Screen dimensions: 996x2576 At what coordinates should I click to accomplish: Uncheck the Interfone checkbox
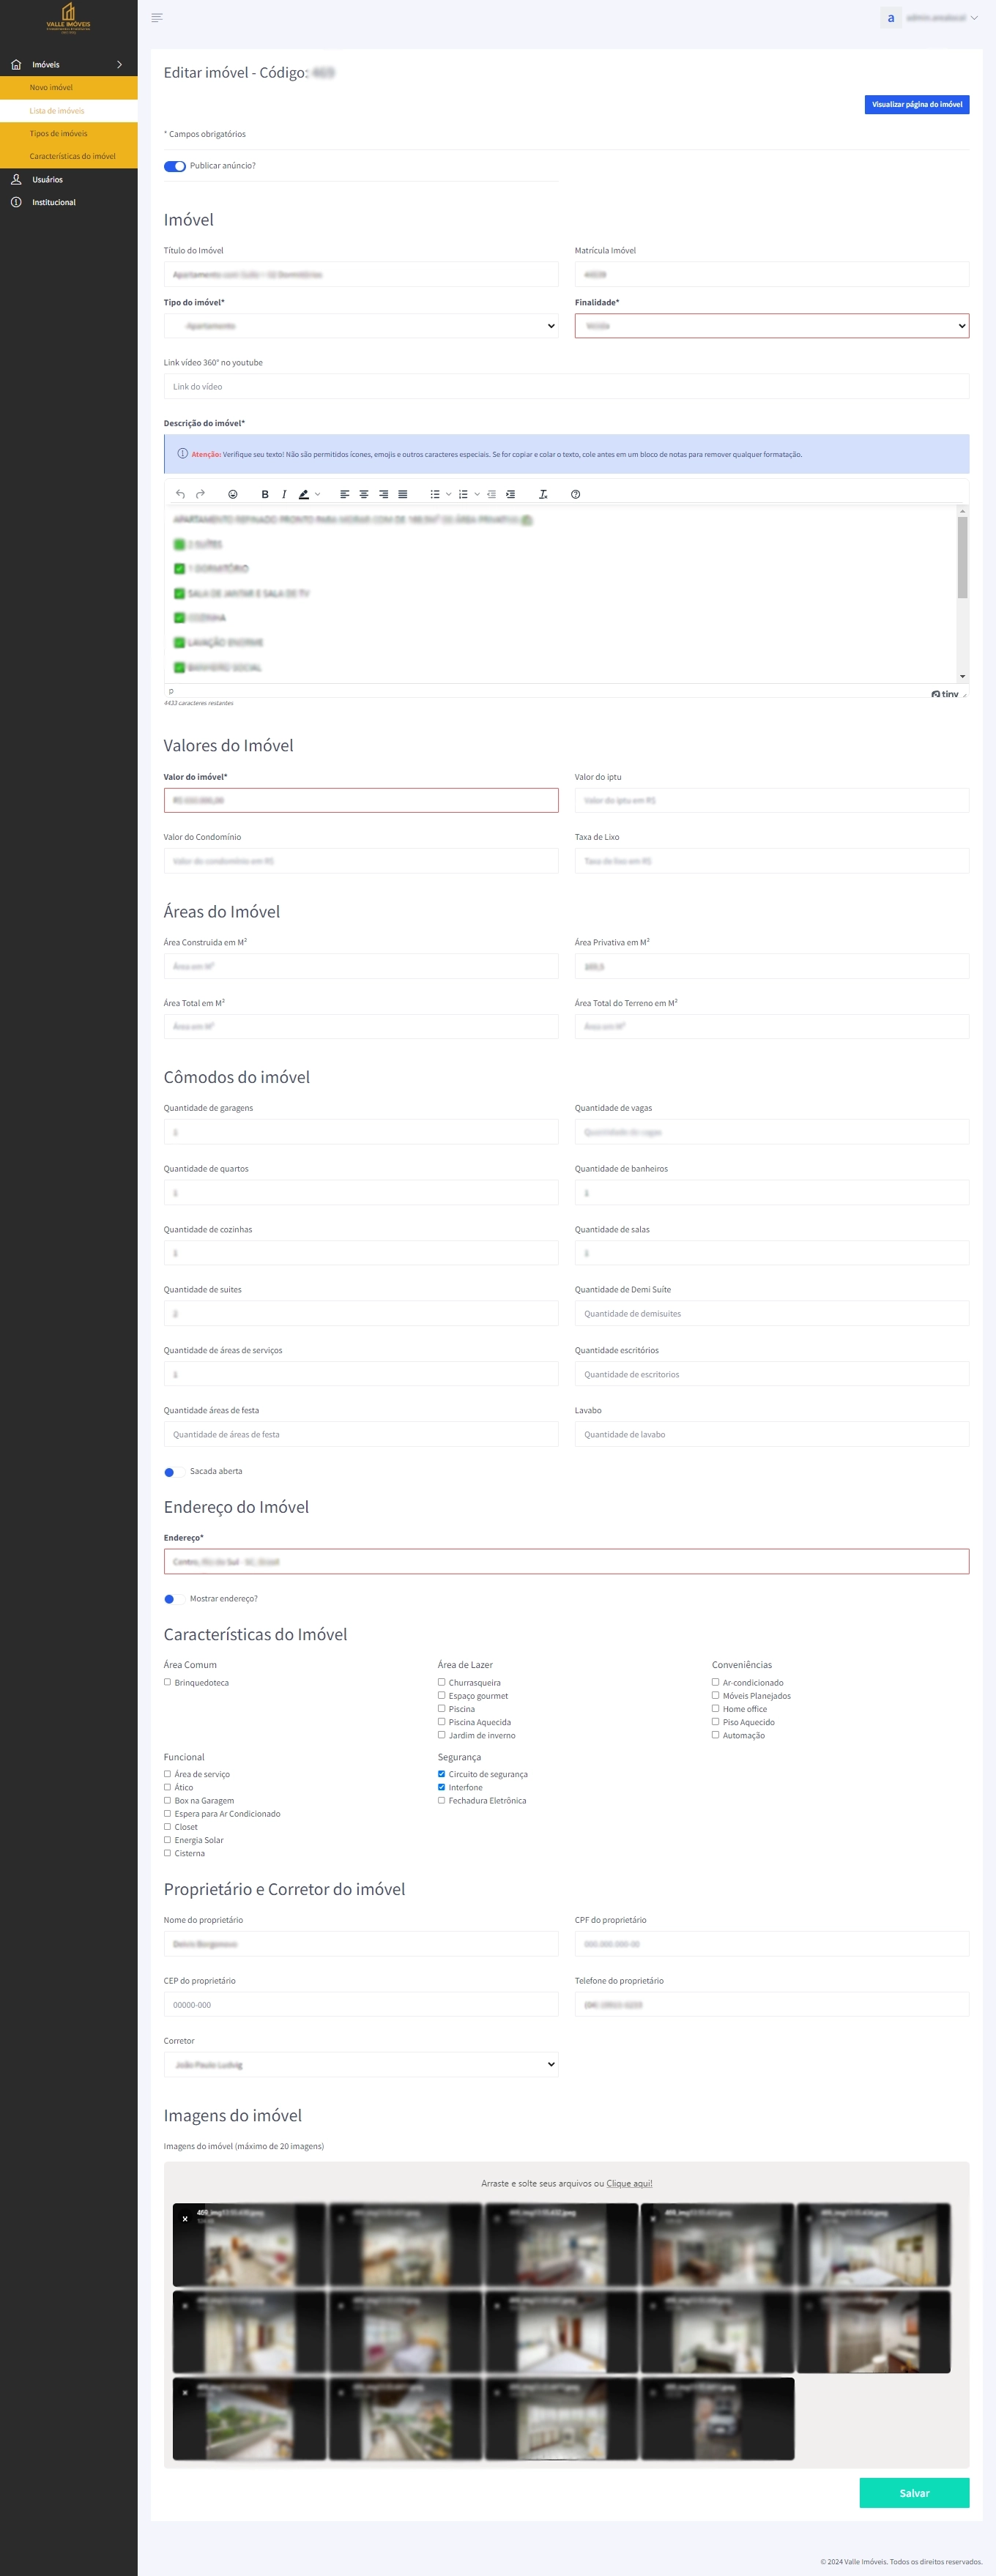(442, 1787)
